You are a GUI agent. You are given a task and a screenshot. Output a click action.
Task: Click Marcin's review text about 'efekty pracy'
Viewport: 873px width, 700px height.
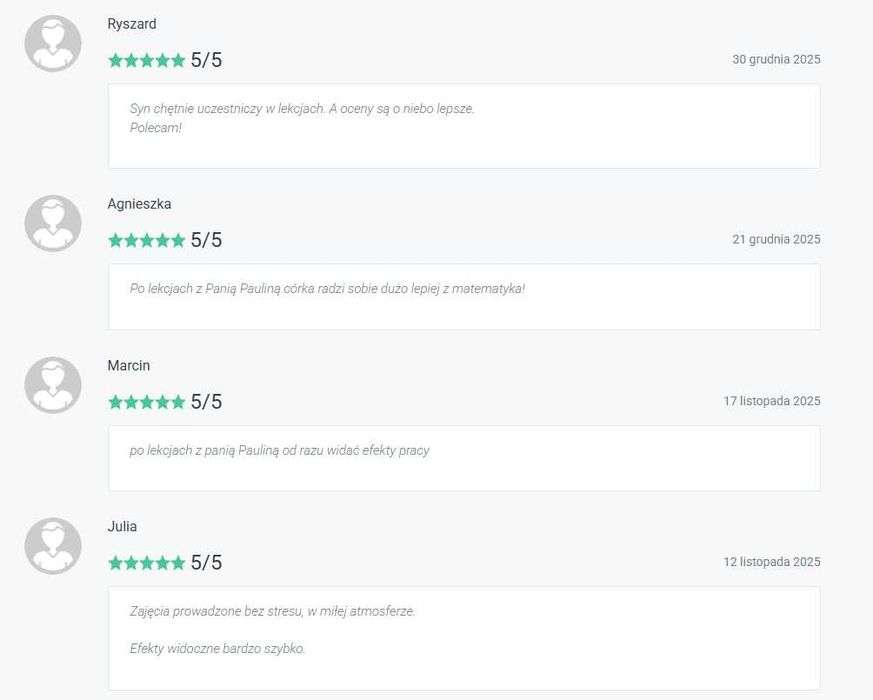point(280,451)
